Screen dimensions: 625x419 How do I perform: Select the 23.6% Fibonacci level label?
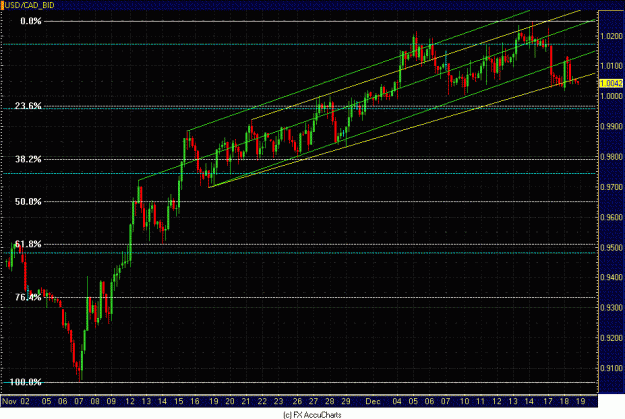28,106
